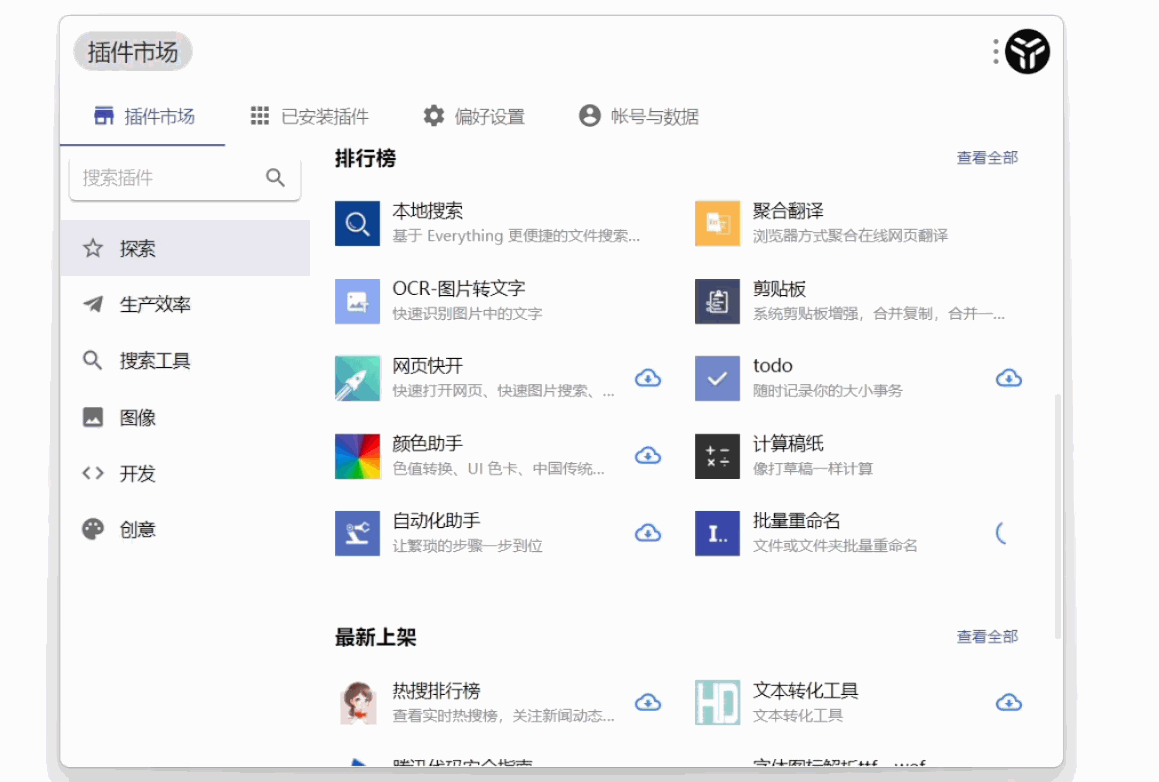
Task: Select the 颜色助手 color wheel icon
Action: coord(356,456)
